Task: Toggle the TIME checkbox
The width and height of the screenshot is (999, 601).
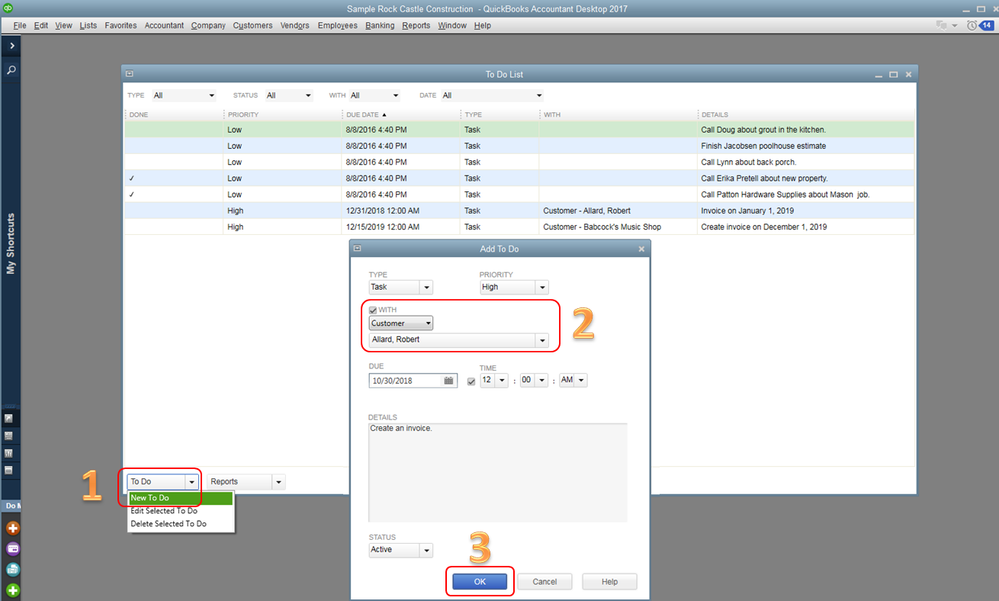Action: coord(471,381)
